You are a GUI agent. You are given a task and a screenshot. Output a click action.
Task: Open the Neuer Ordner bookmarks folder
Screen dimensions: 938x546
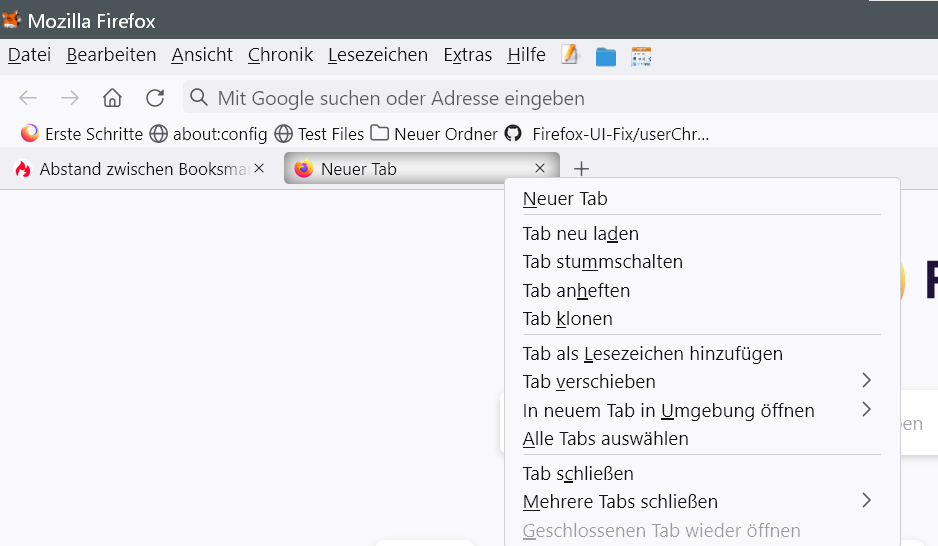coord(434,133)
